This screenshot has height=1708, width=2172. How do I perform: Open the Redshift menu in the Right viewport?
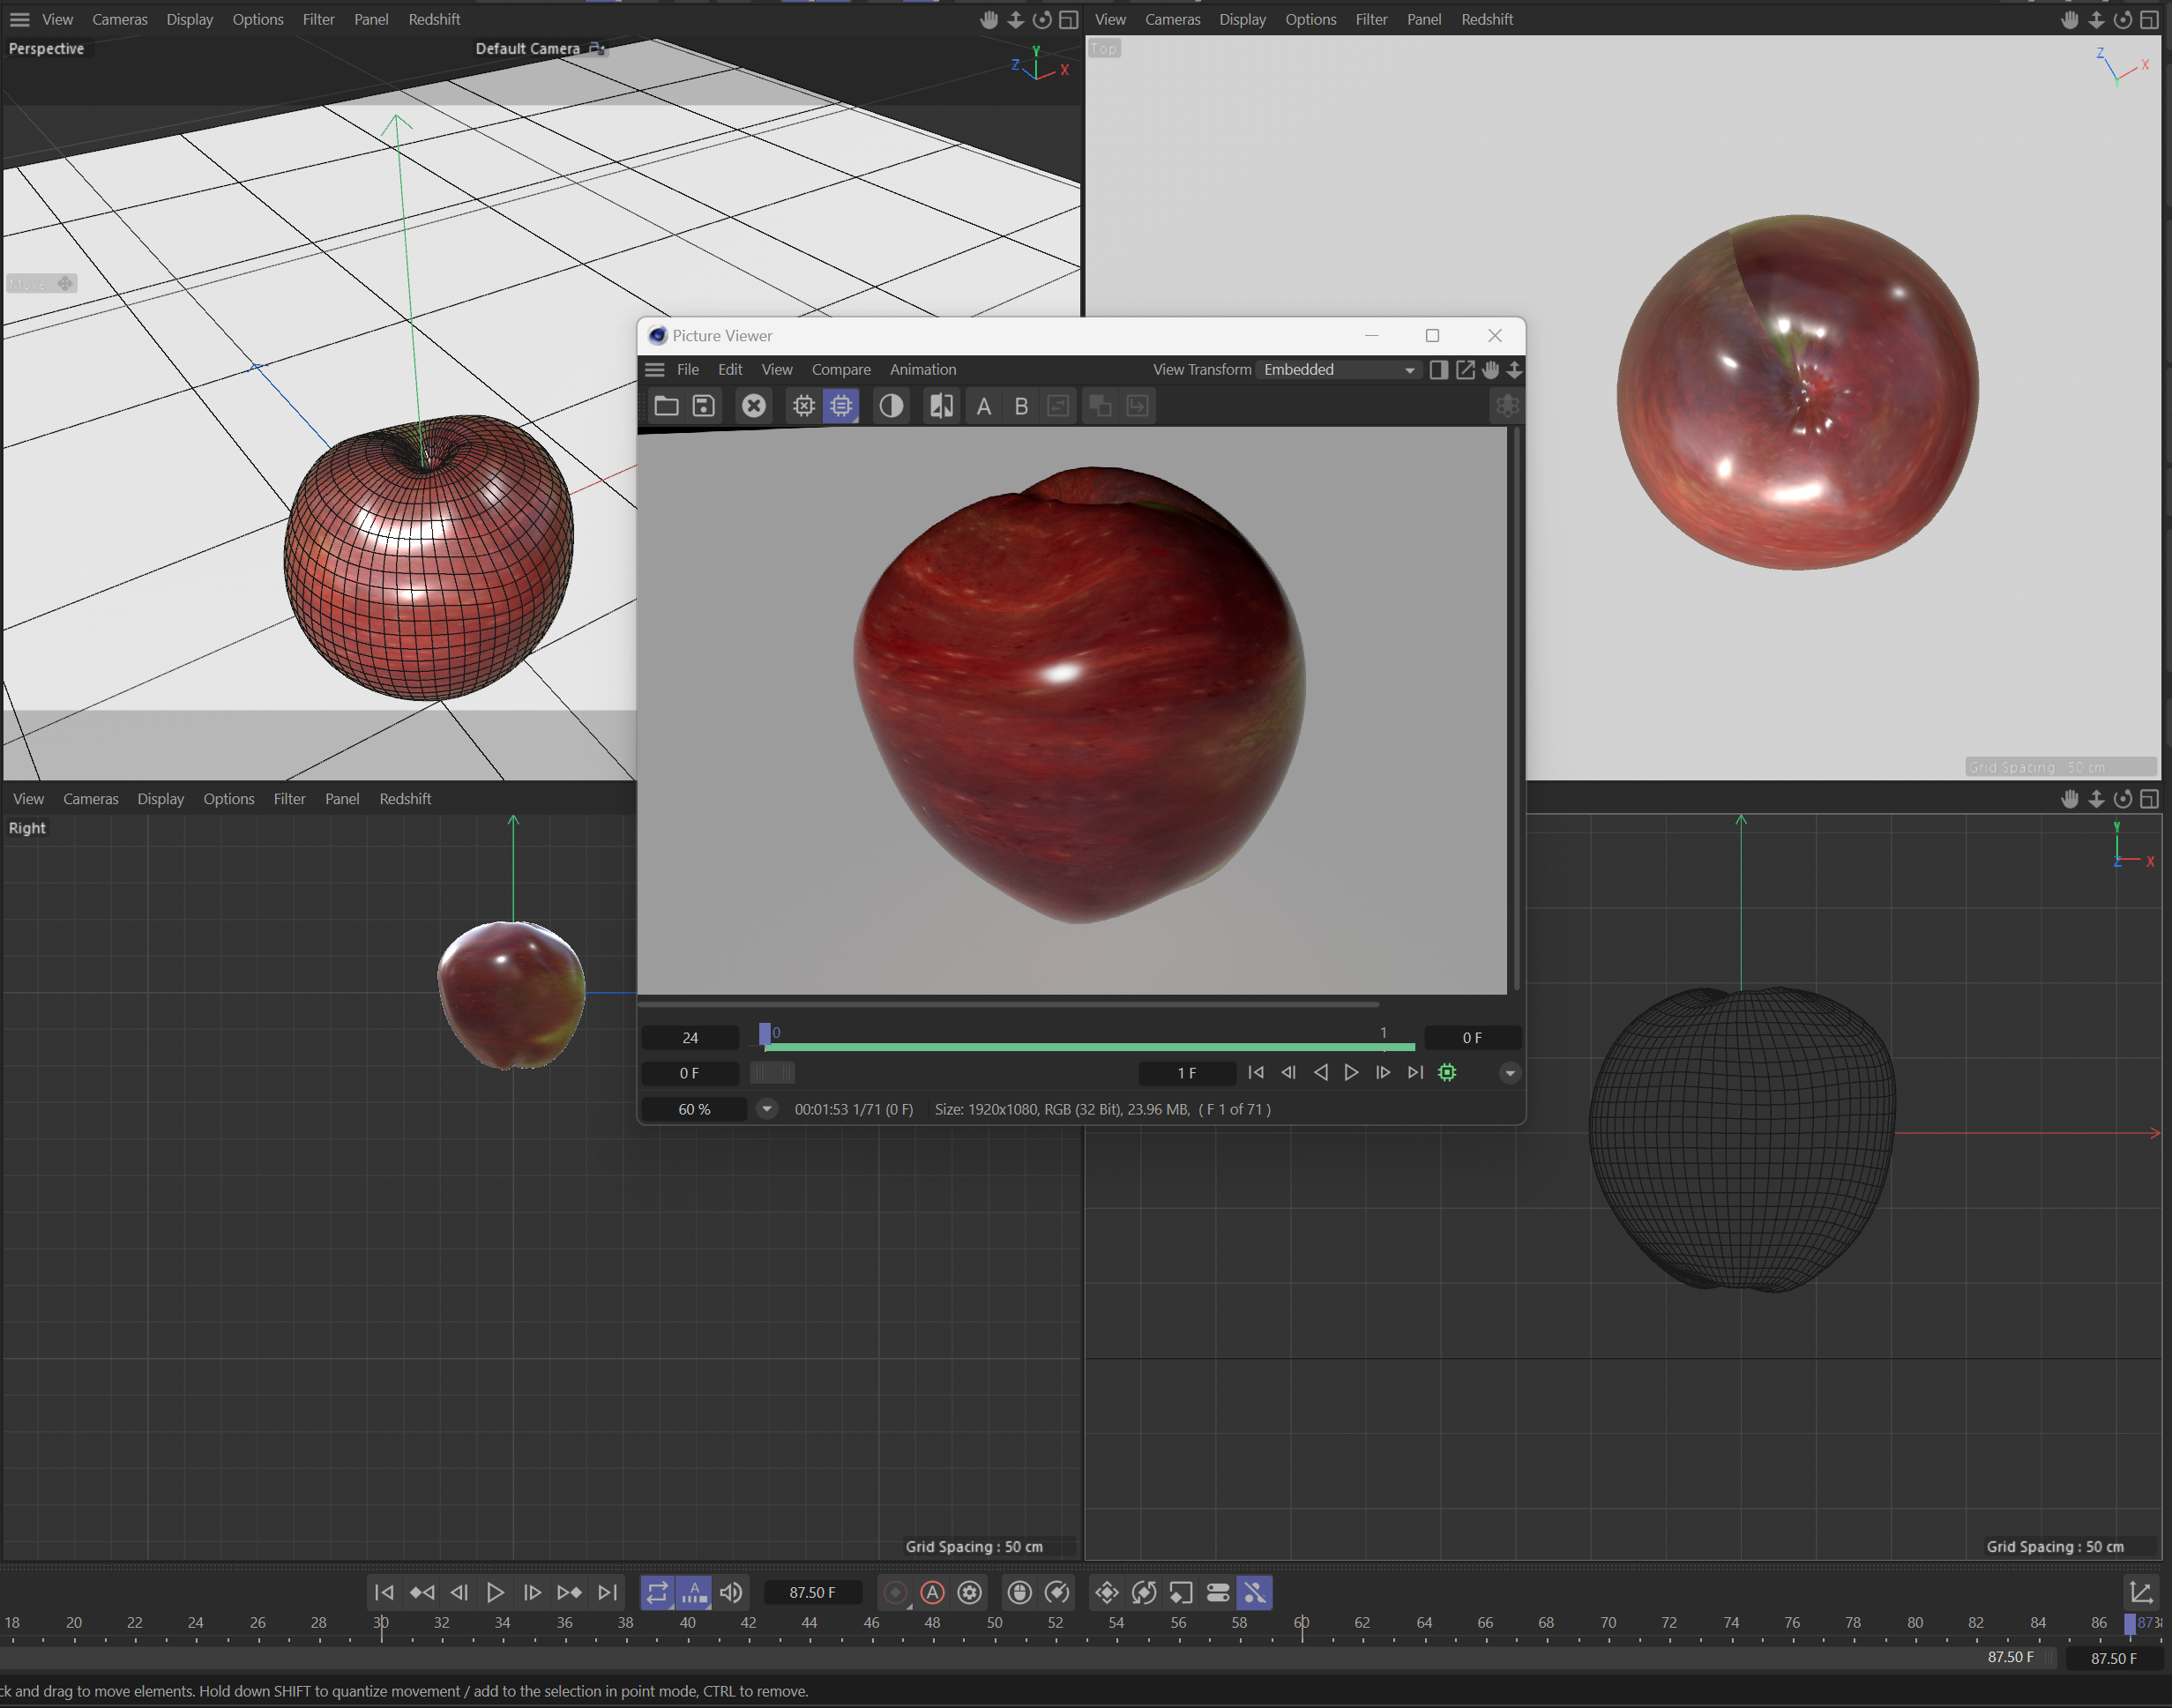[x=404, y=798]
